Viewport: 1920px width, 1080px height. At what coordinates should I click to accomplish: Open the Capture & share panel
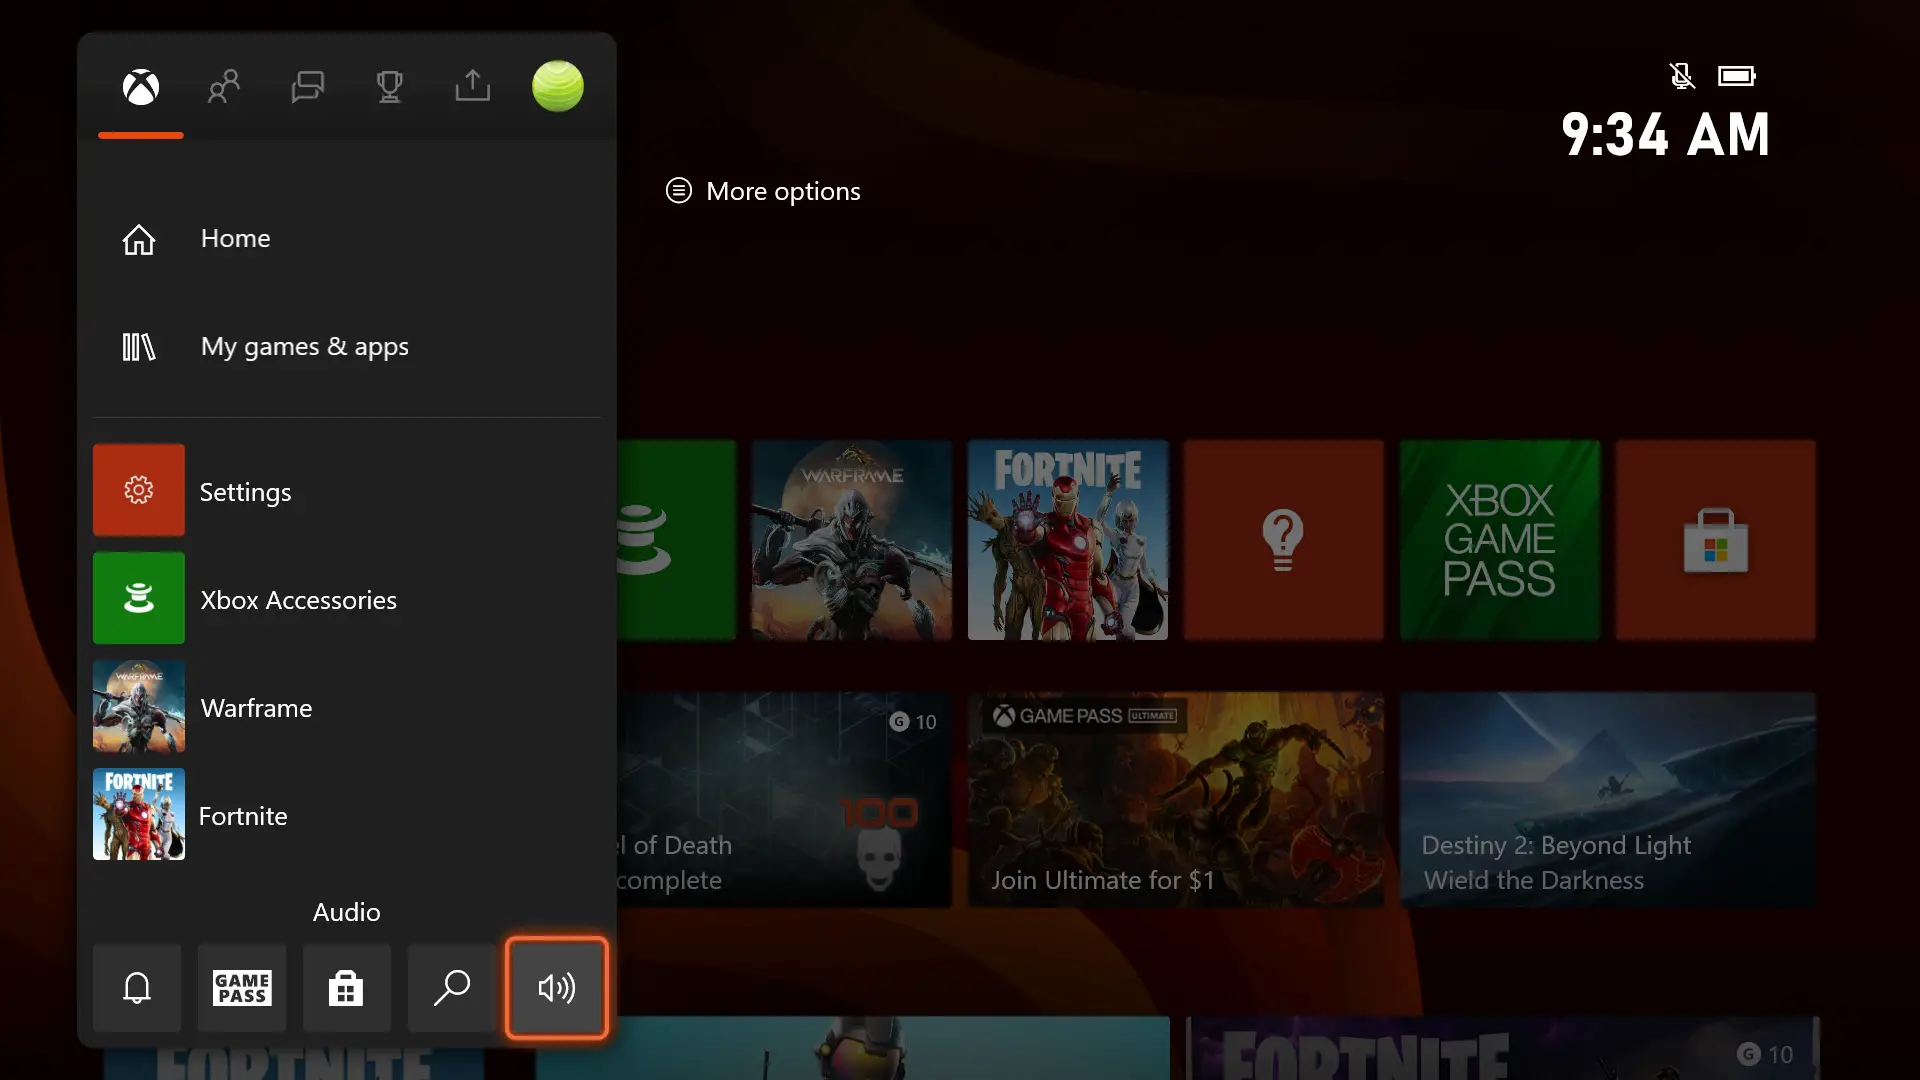[473, 86]
